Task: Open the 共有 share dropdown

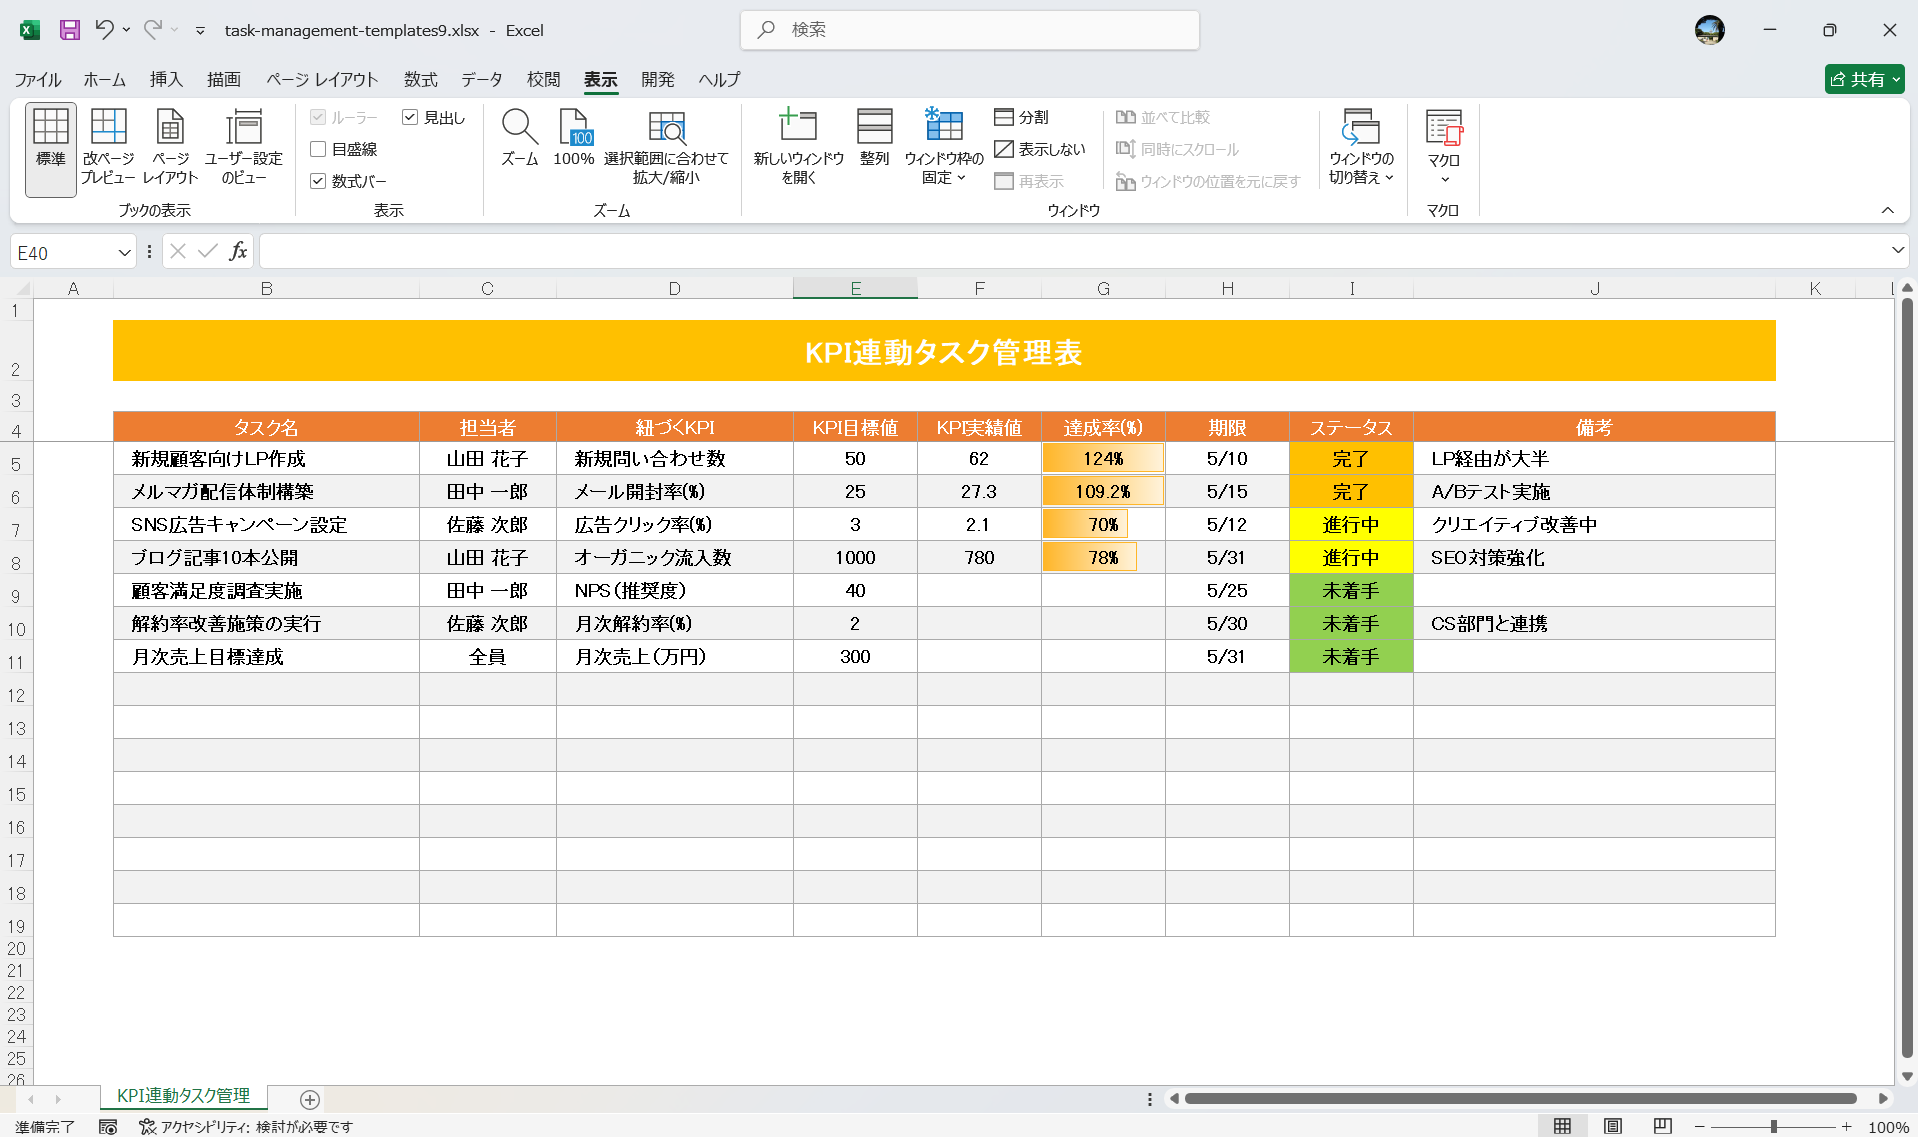Action: tap(1864, 79)
